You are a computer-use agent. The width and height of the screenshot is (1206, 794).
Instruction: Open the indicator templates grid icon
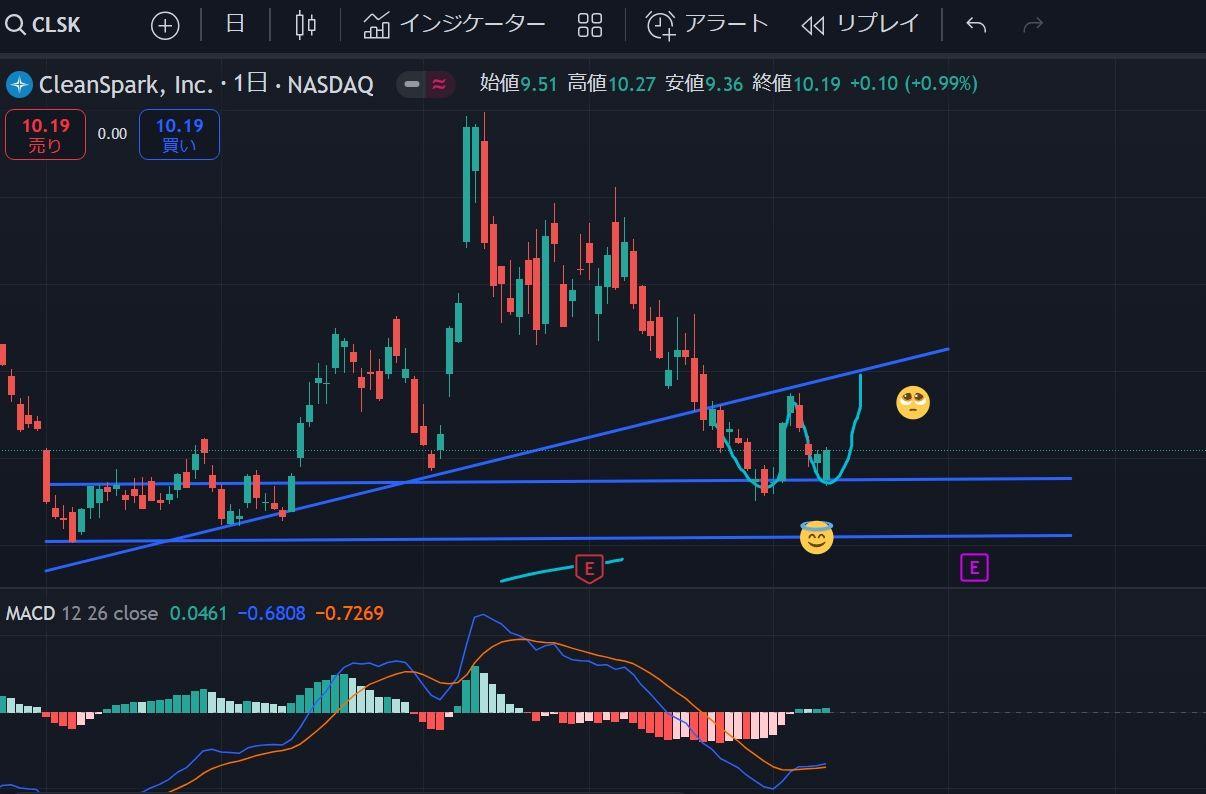[590, 25]
